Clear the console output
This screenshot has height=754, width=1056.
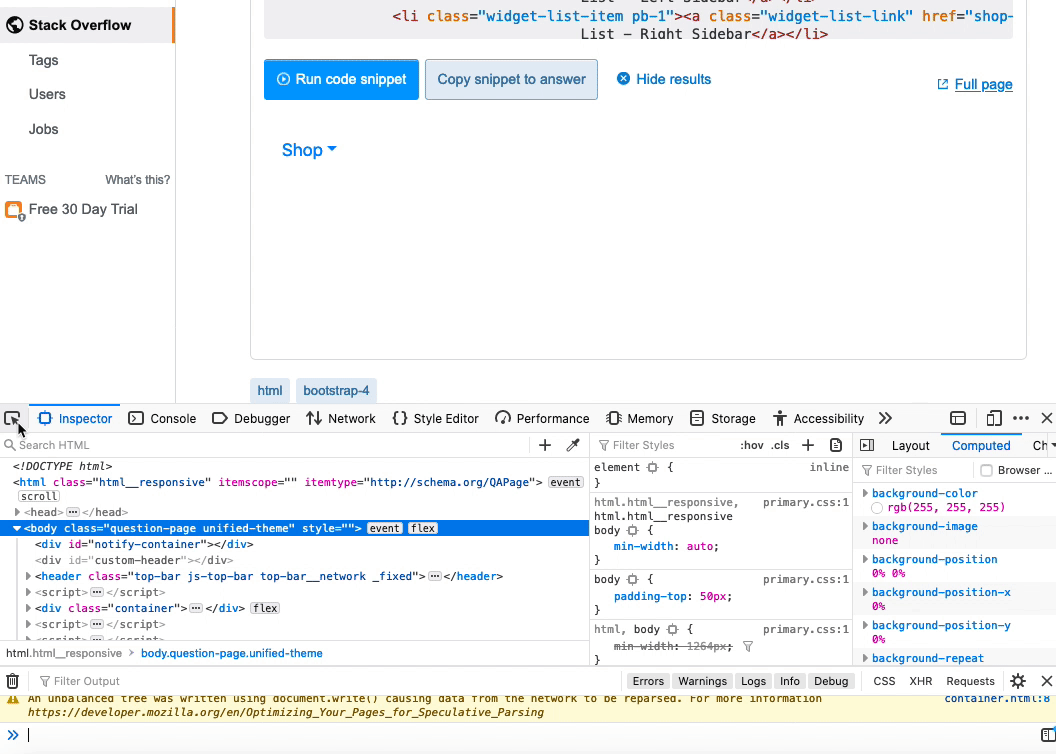[x=11, y=681]
